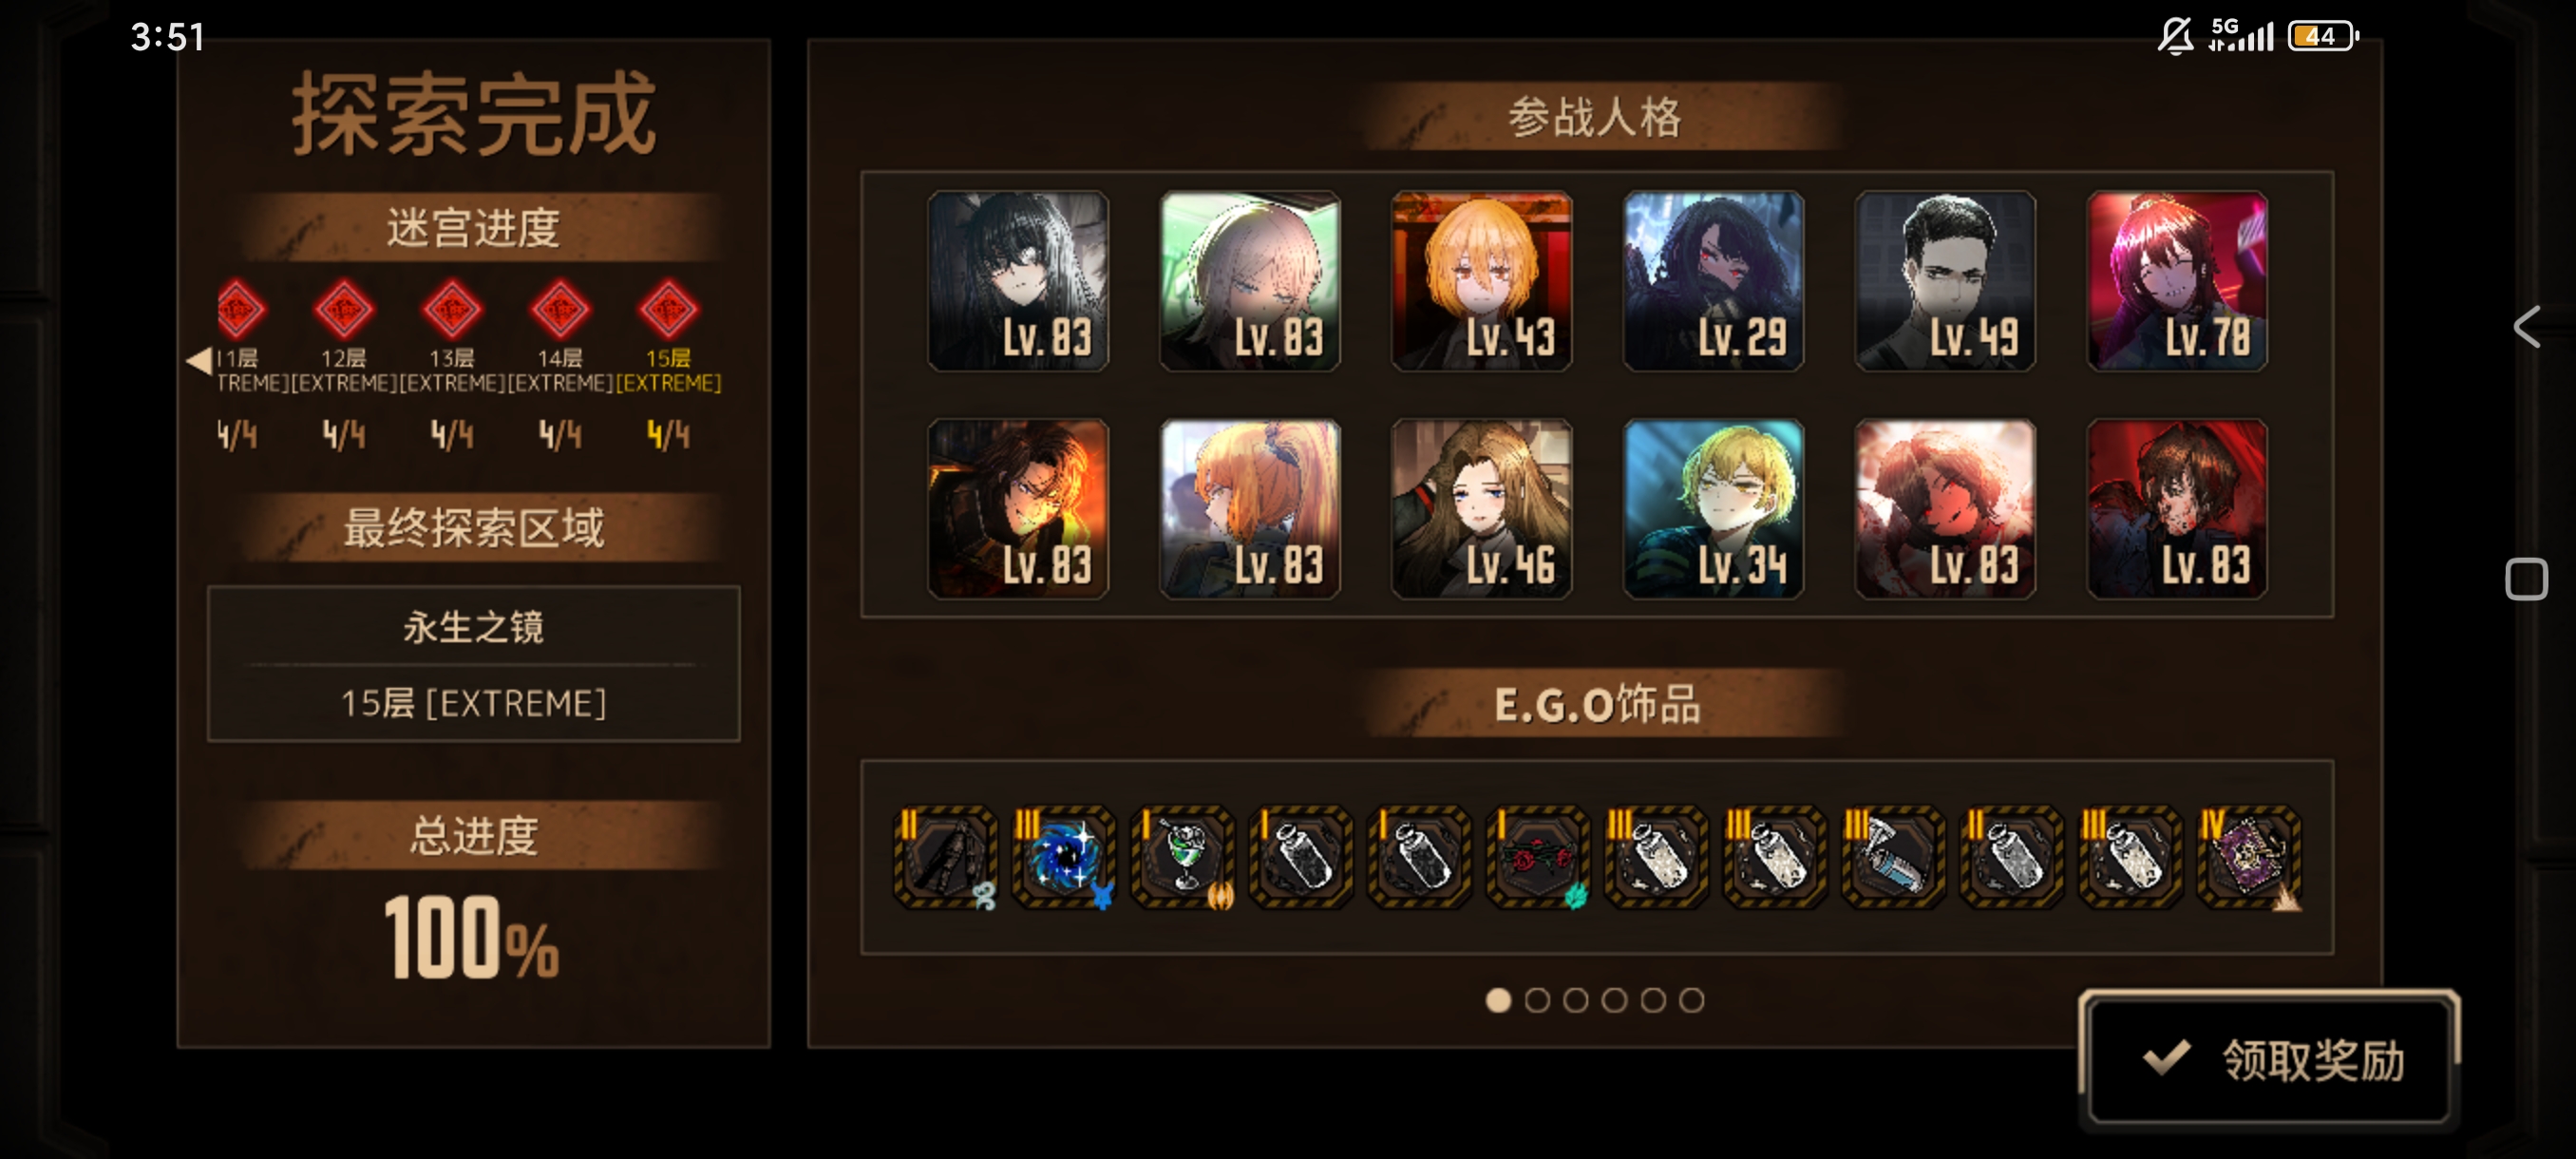Tap the Android back chevron
Image resolution: width=2576 pixels, height=1159 pixels.
point(2526,326)
